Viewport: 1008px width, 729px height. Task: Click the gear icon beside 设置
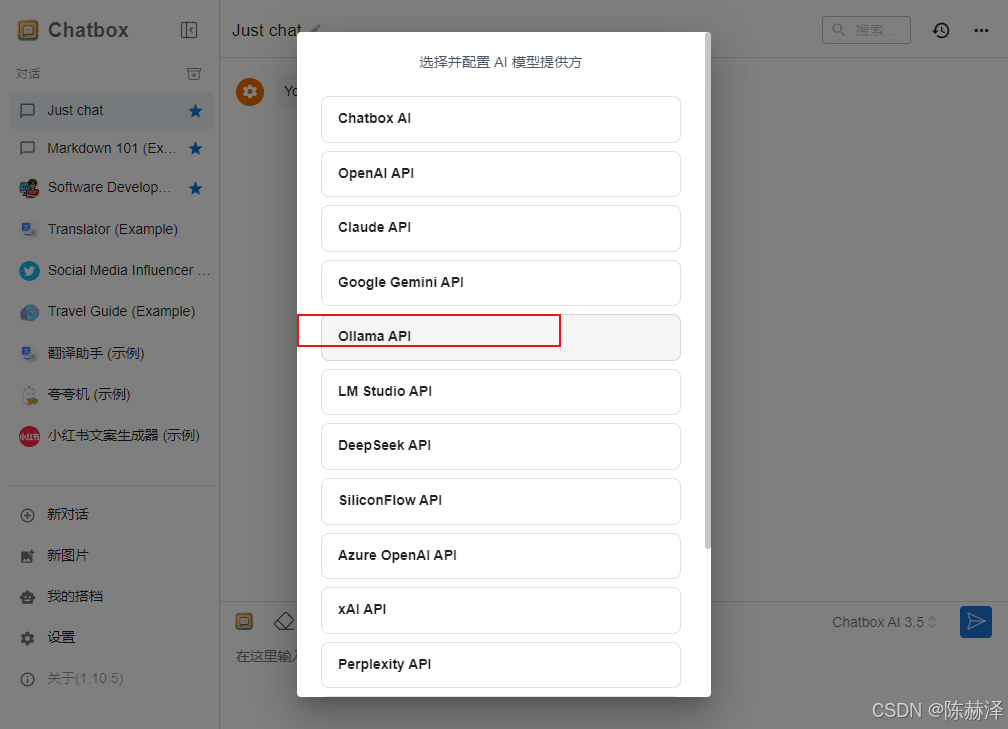pyautogui.click(x=28, y=639)
